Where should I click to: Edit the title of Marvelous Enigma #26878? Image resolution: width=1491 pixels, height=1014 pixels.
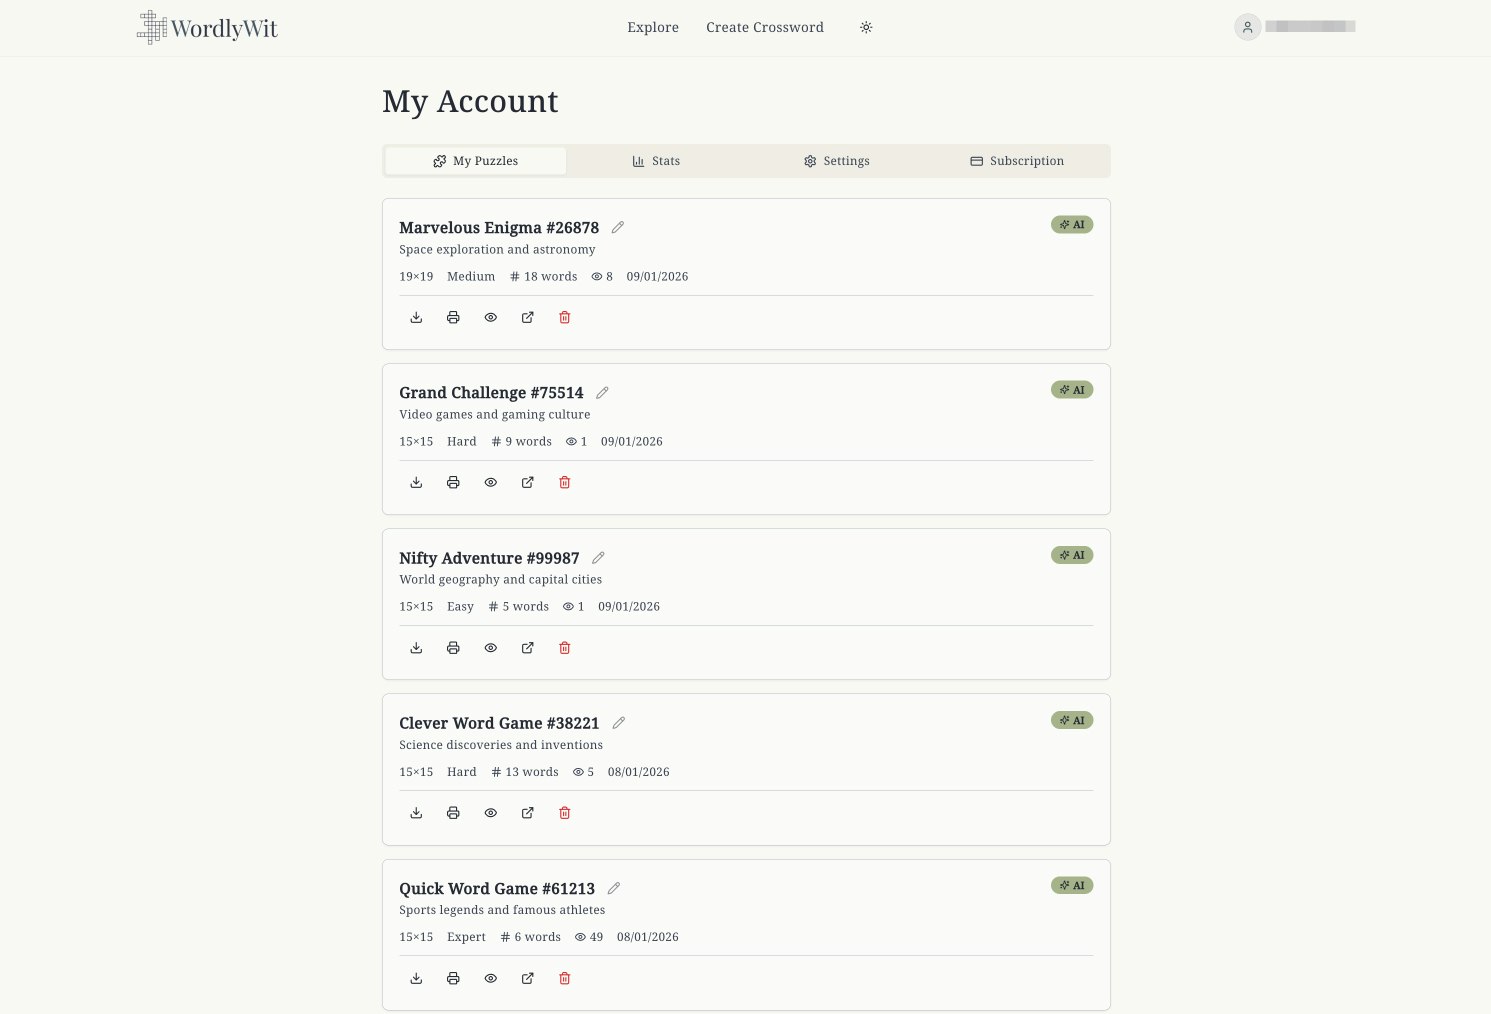point(618,227)
